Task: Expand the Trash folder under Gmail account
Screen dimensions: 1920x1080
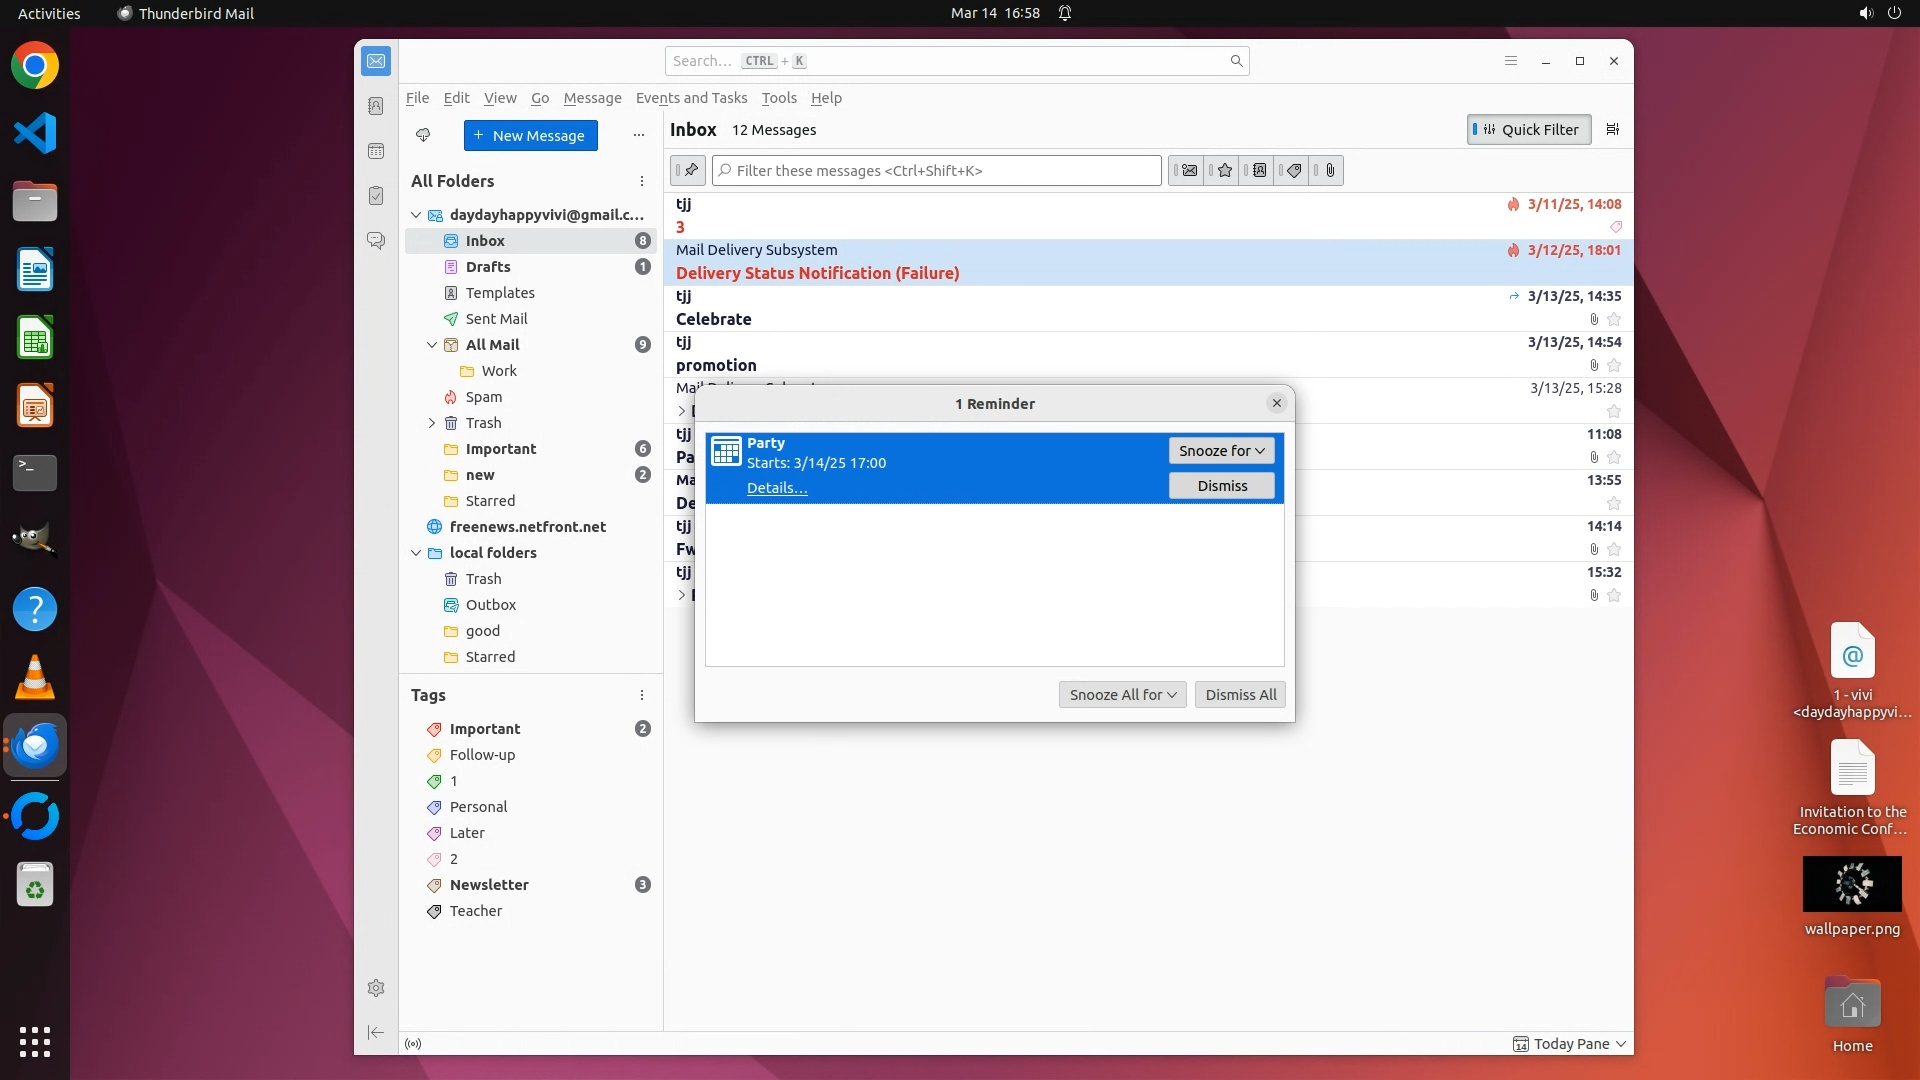Action: 432,423
